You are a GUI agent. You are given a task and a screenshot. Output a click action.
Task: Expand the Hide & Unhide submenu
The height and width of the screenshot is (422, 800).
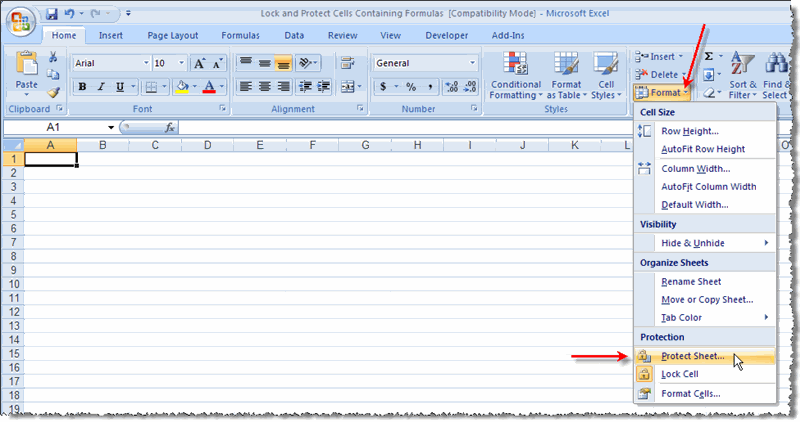706,243
